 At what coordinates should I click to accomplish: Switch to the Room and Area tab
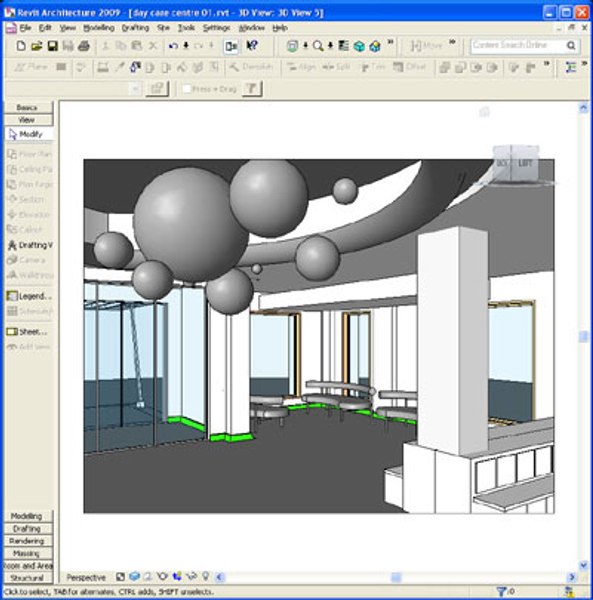(x=28, y=566)
